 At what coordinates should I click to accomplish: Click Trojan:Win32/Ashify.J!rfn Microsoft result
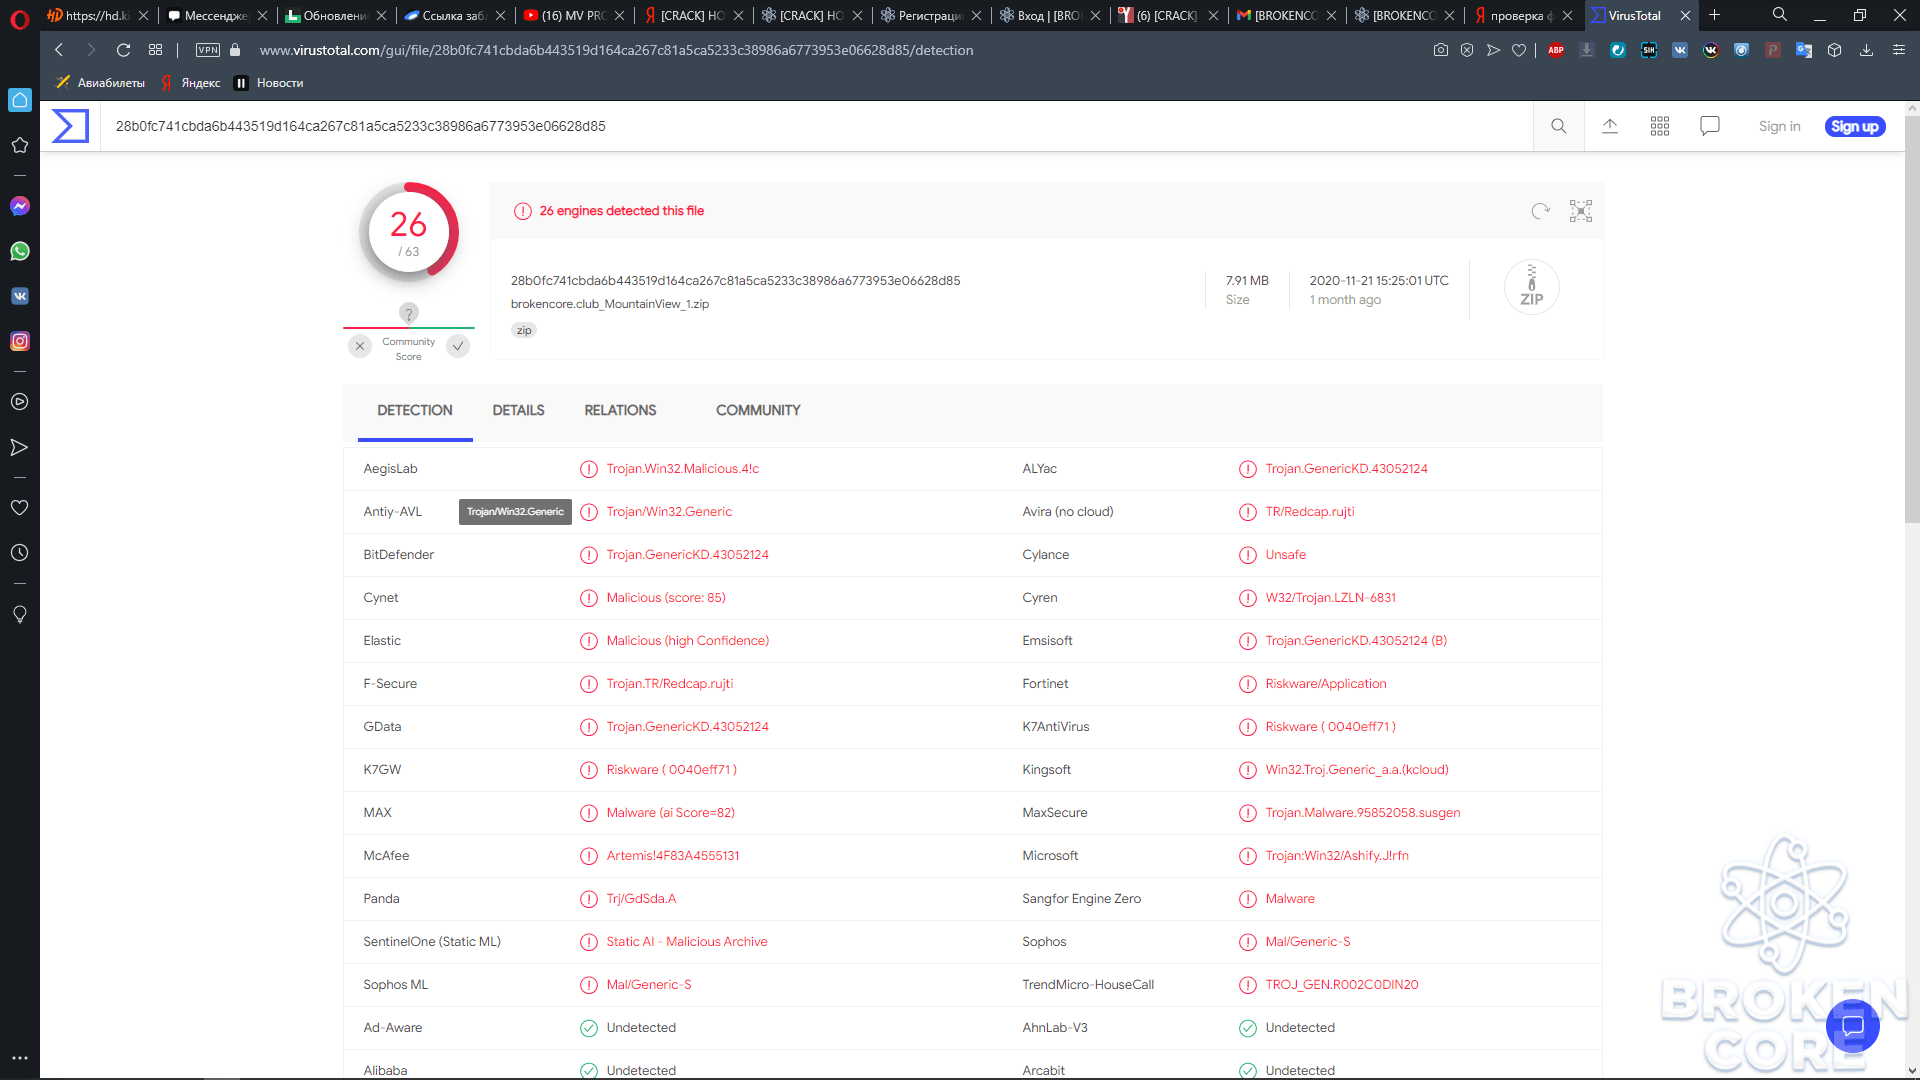click(1337, 856)
